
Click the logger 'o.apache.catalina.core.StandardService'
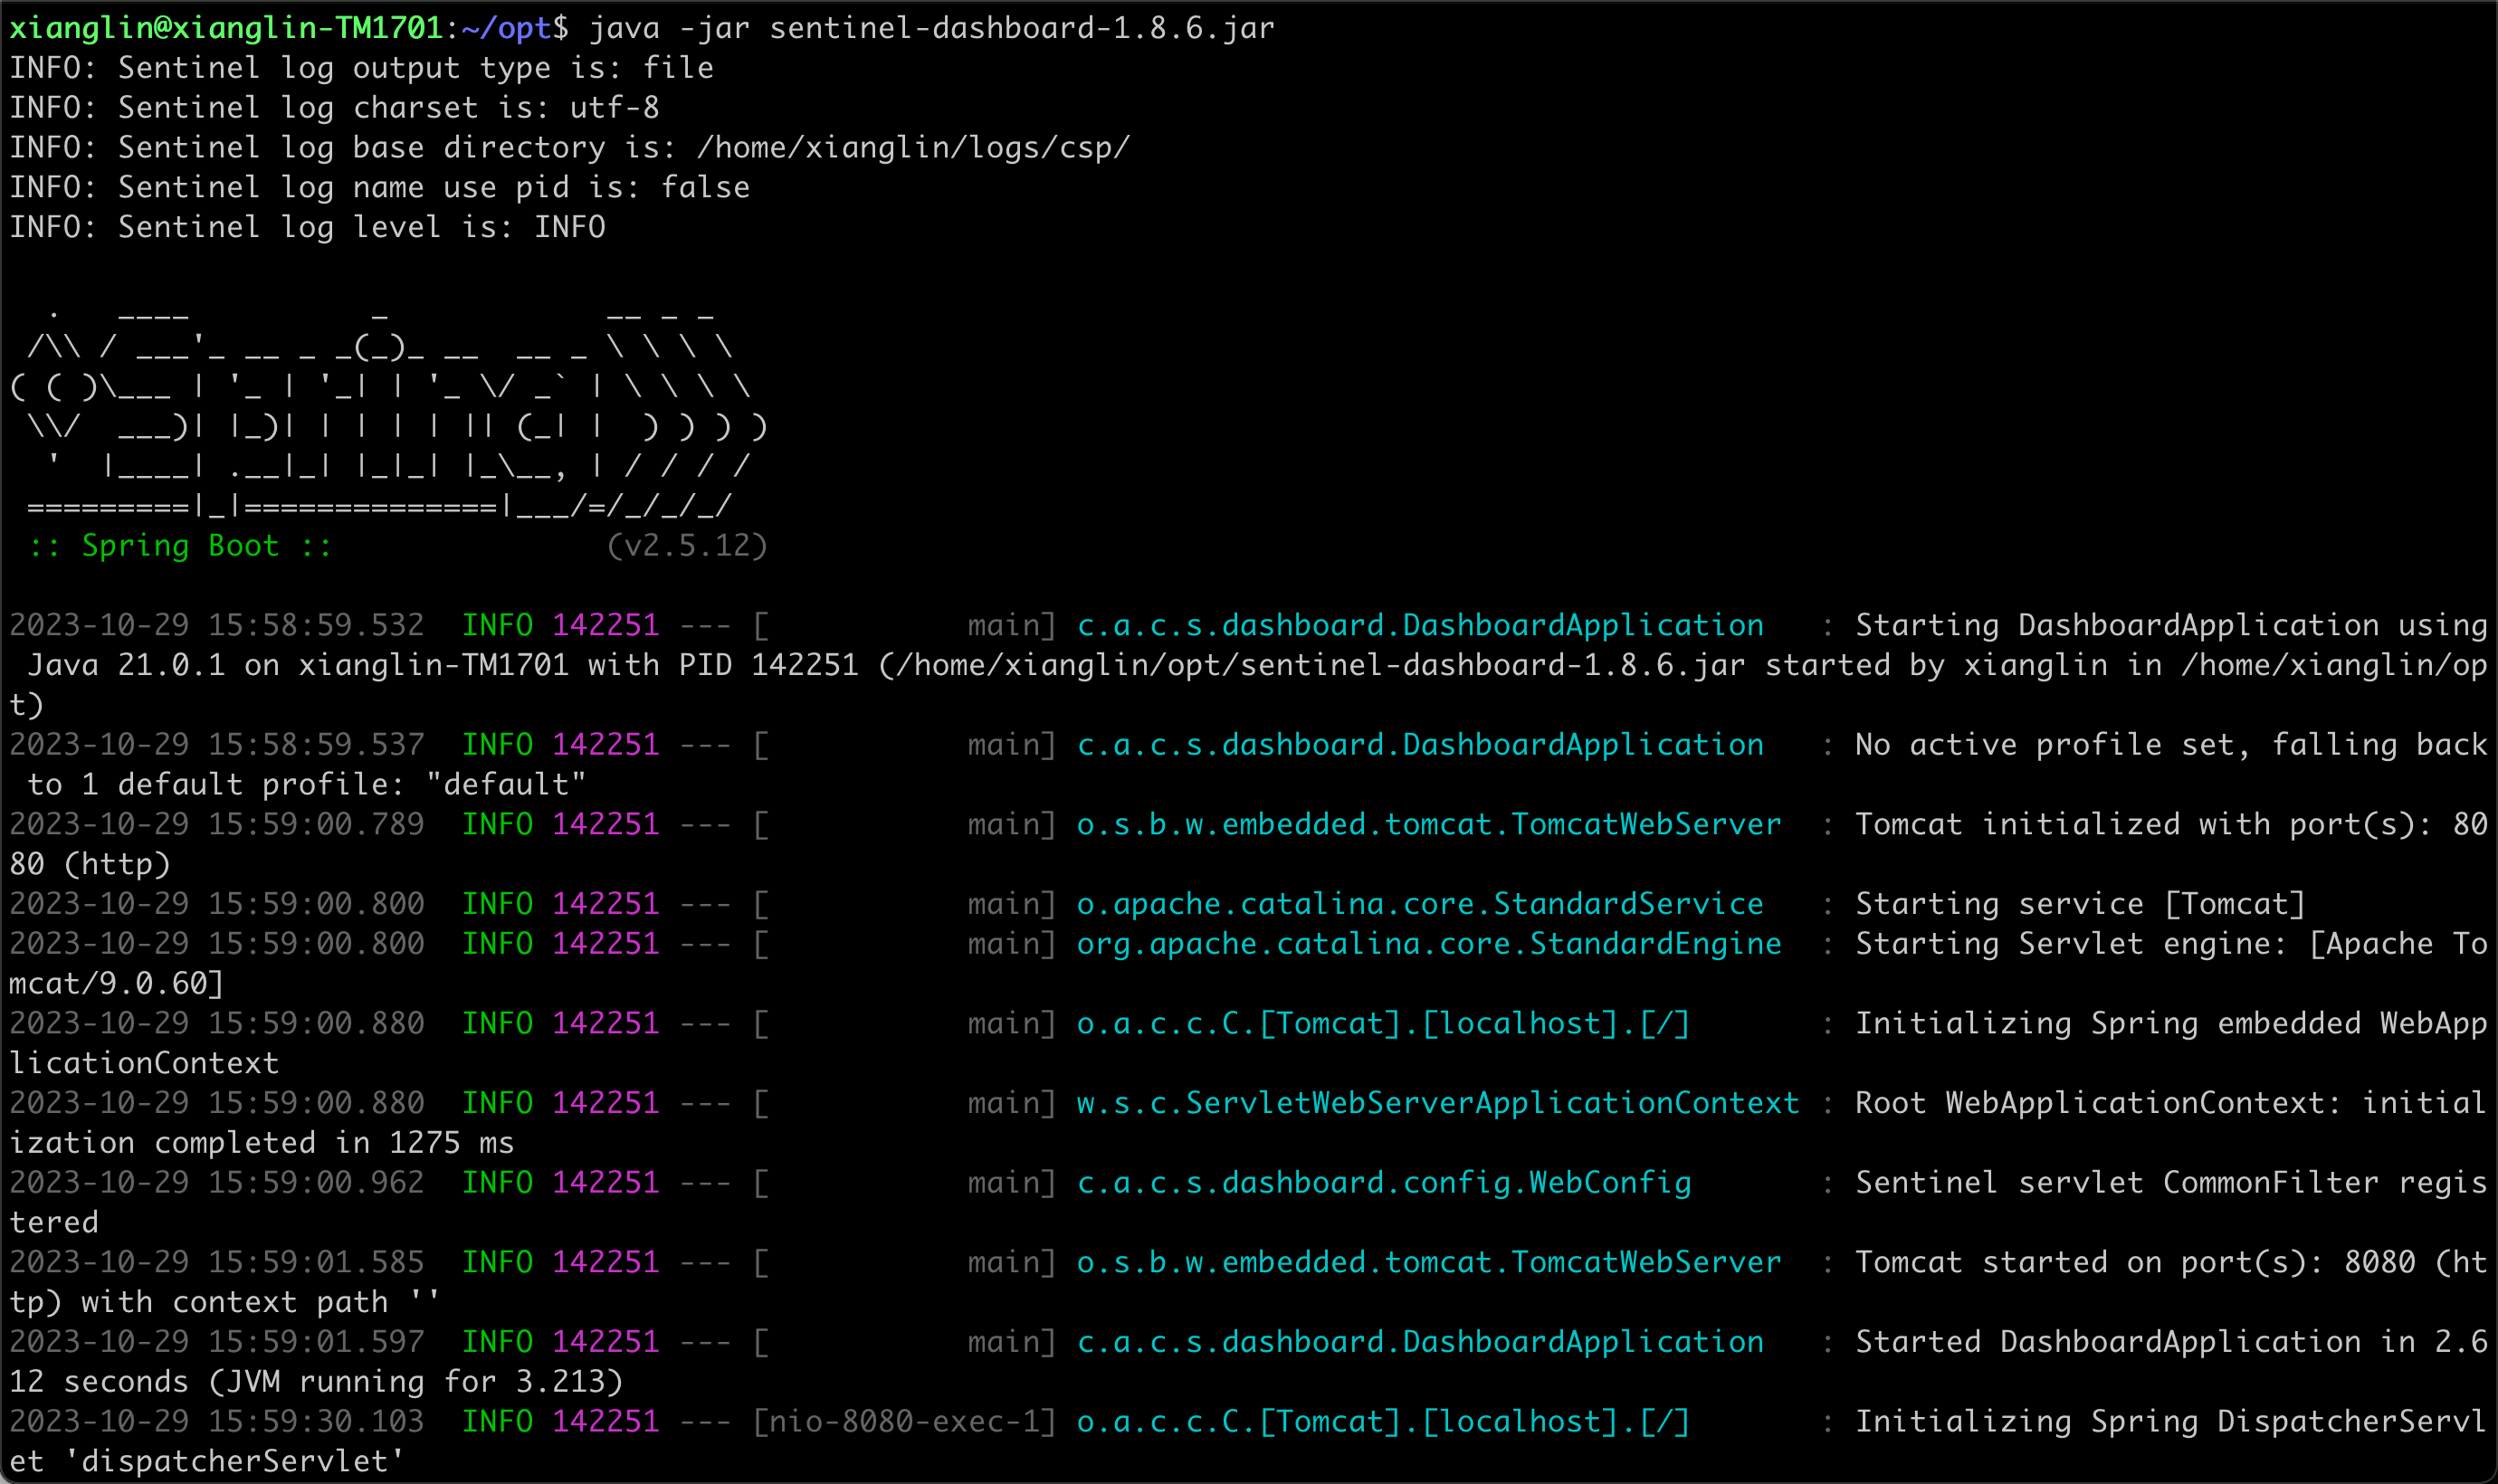(1420, 905)
